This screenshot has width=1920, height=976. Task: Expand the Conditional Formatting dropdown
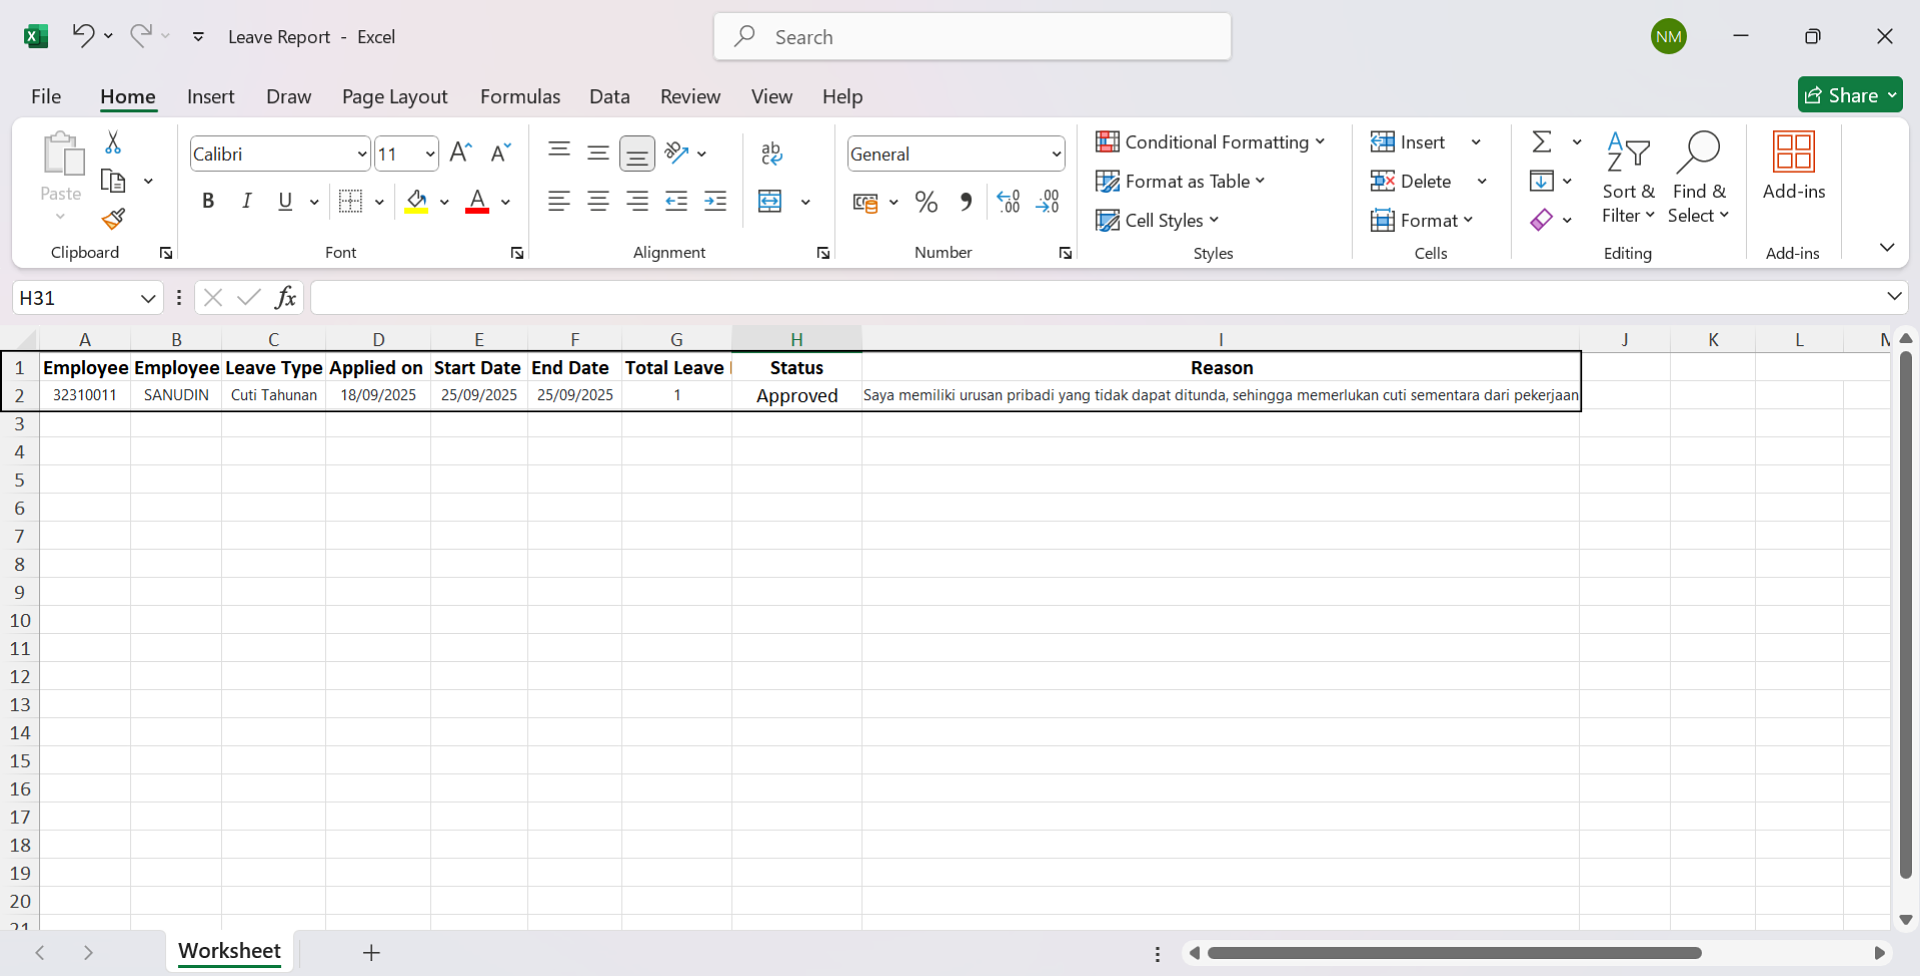click(x=1210, y=142)
